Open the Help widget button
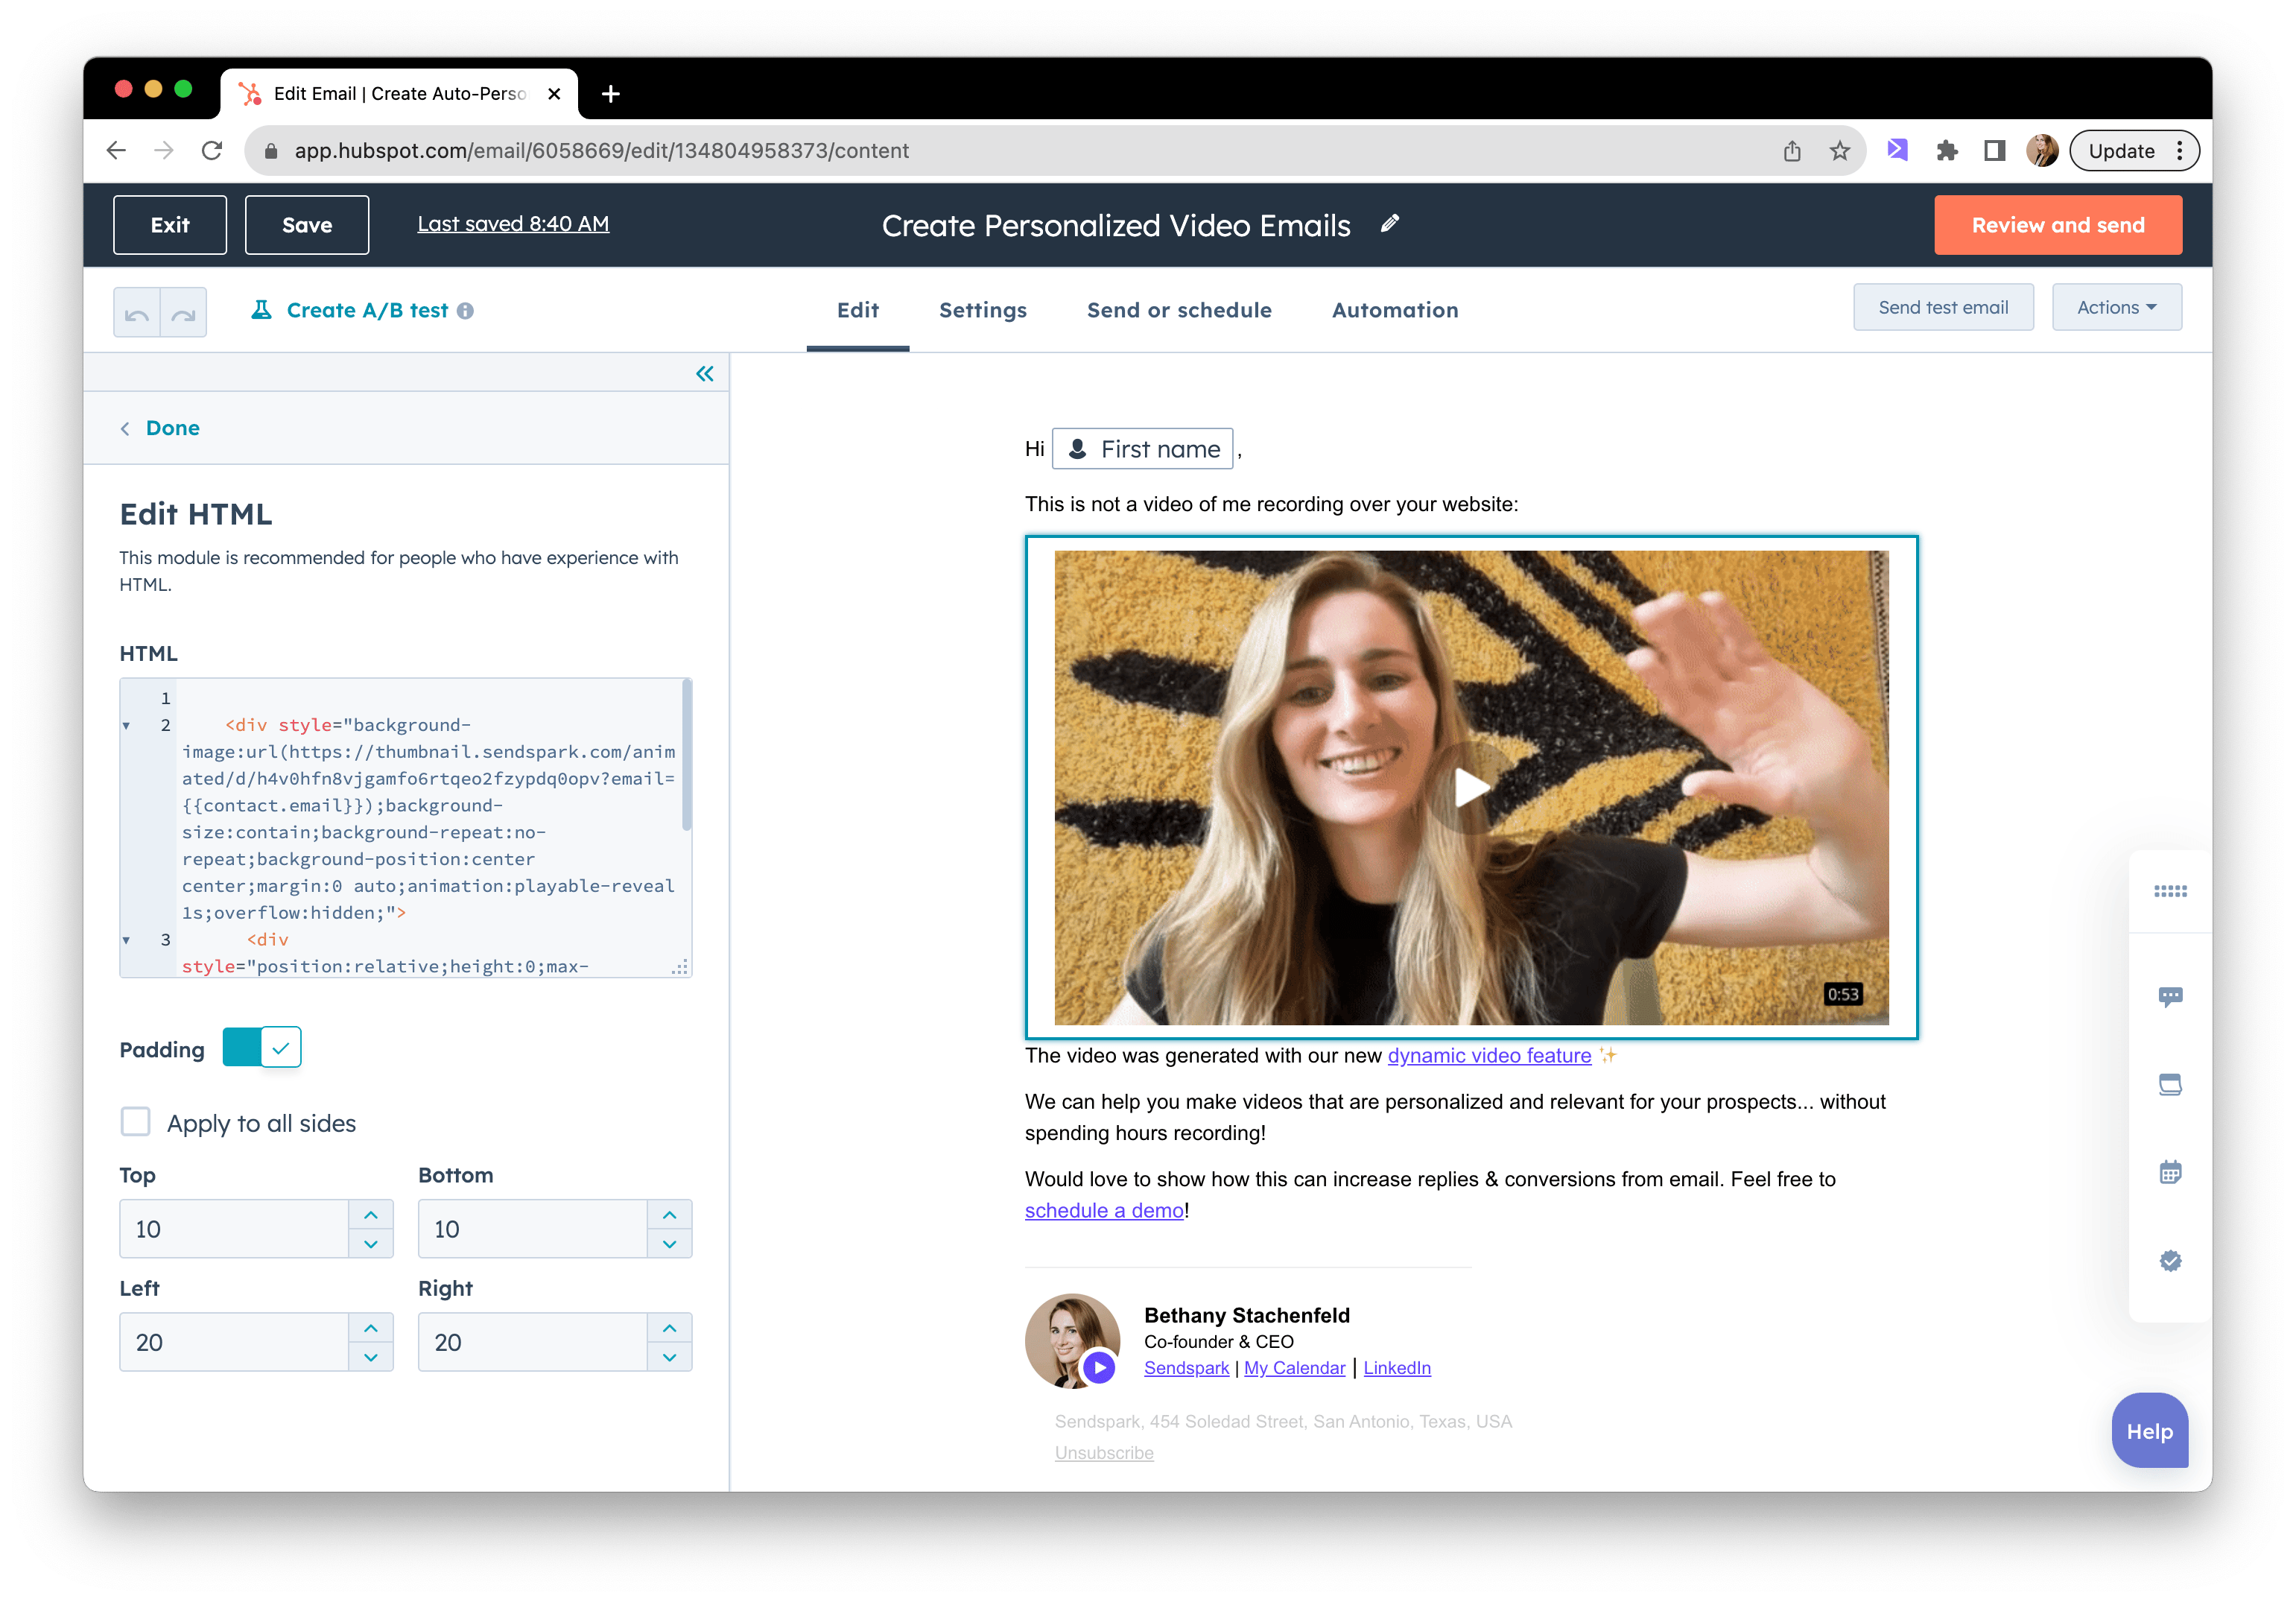Viewport: 2296px width, 1602px height. 2149,1430
